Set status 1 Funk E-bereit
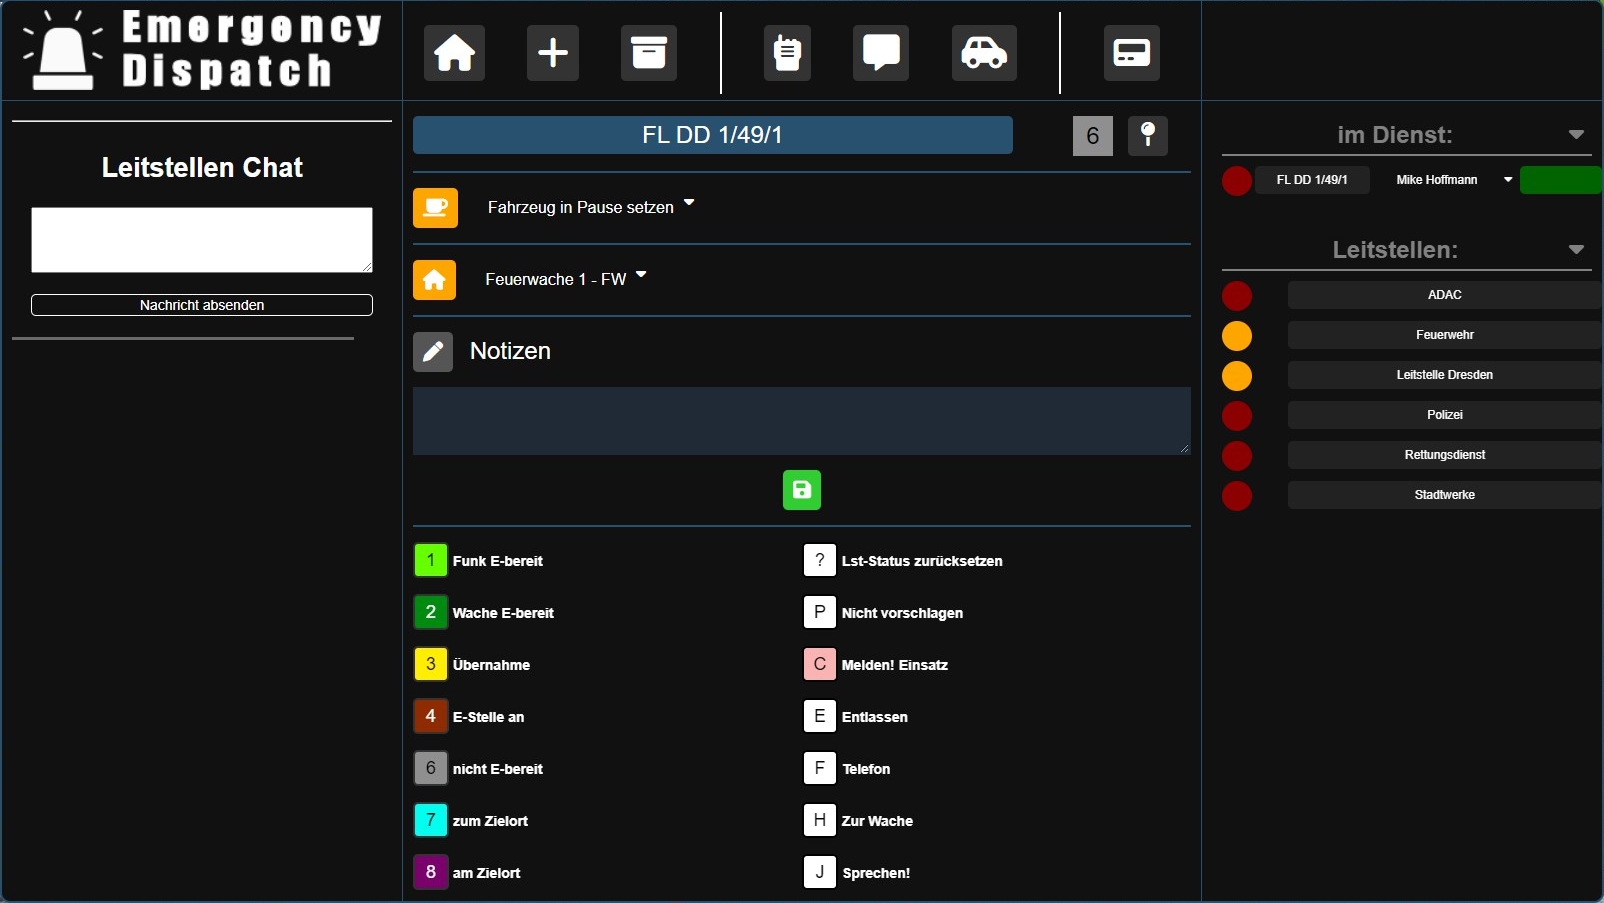This screenshot has height=903, width=1604. [431, 561]
